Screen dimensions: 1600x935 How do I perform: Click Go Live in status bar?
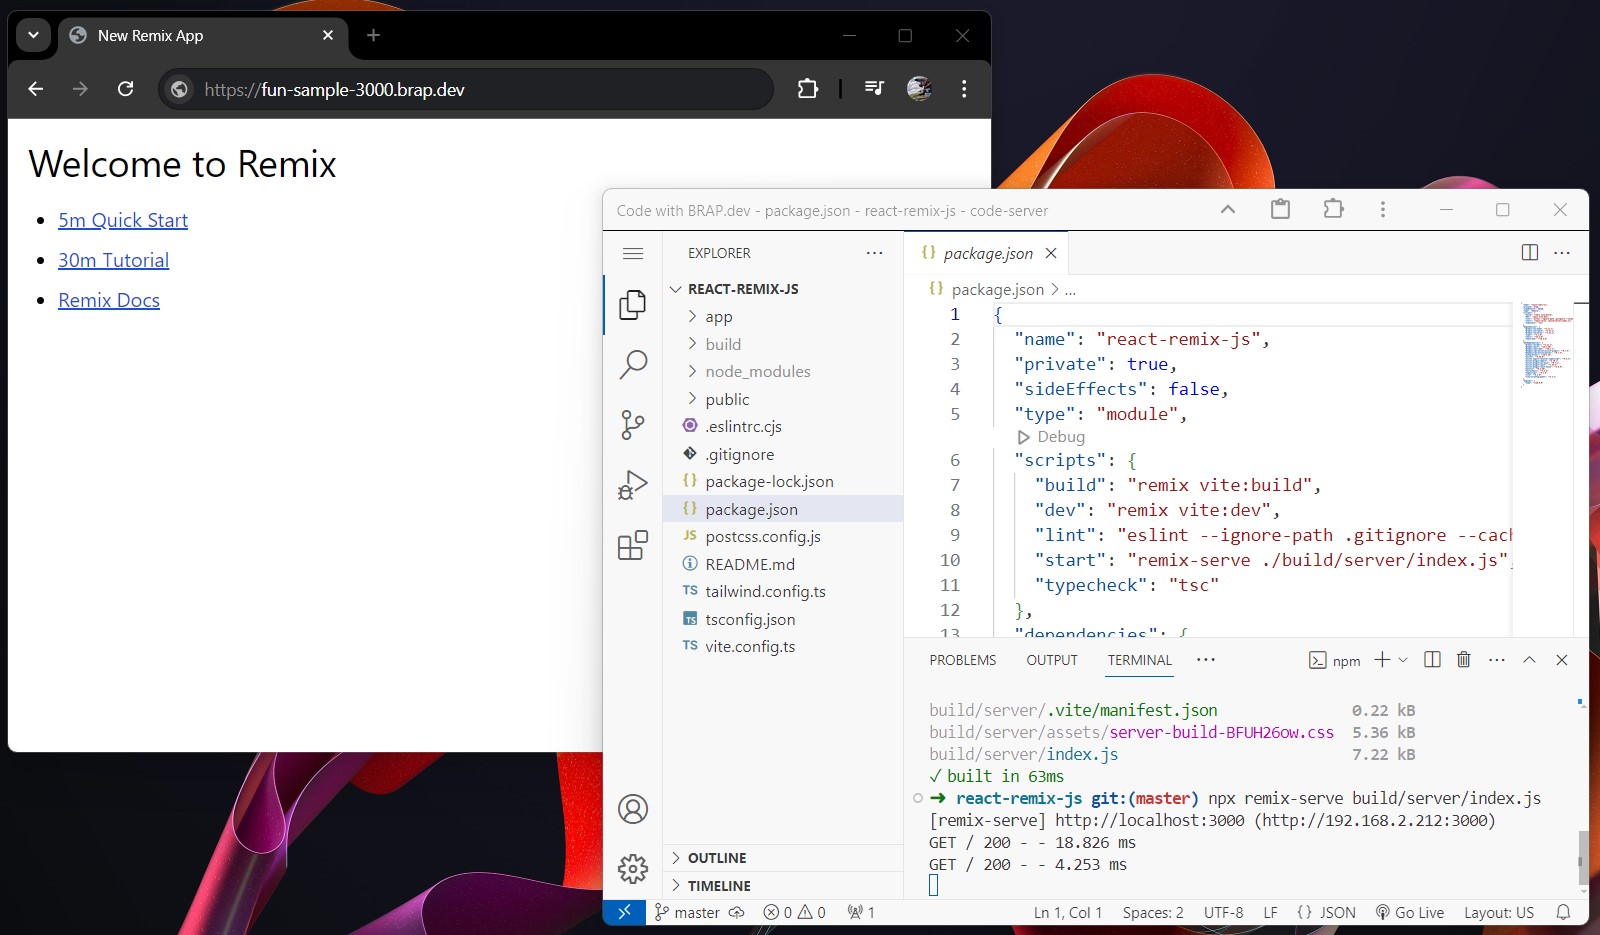(x=1409, y=912)
